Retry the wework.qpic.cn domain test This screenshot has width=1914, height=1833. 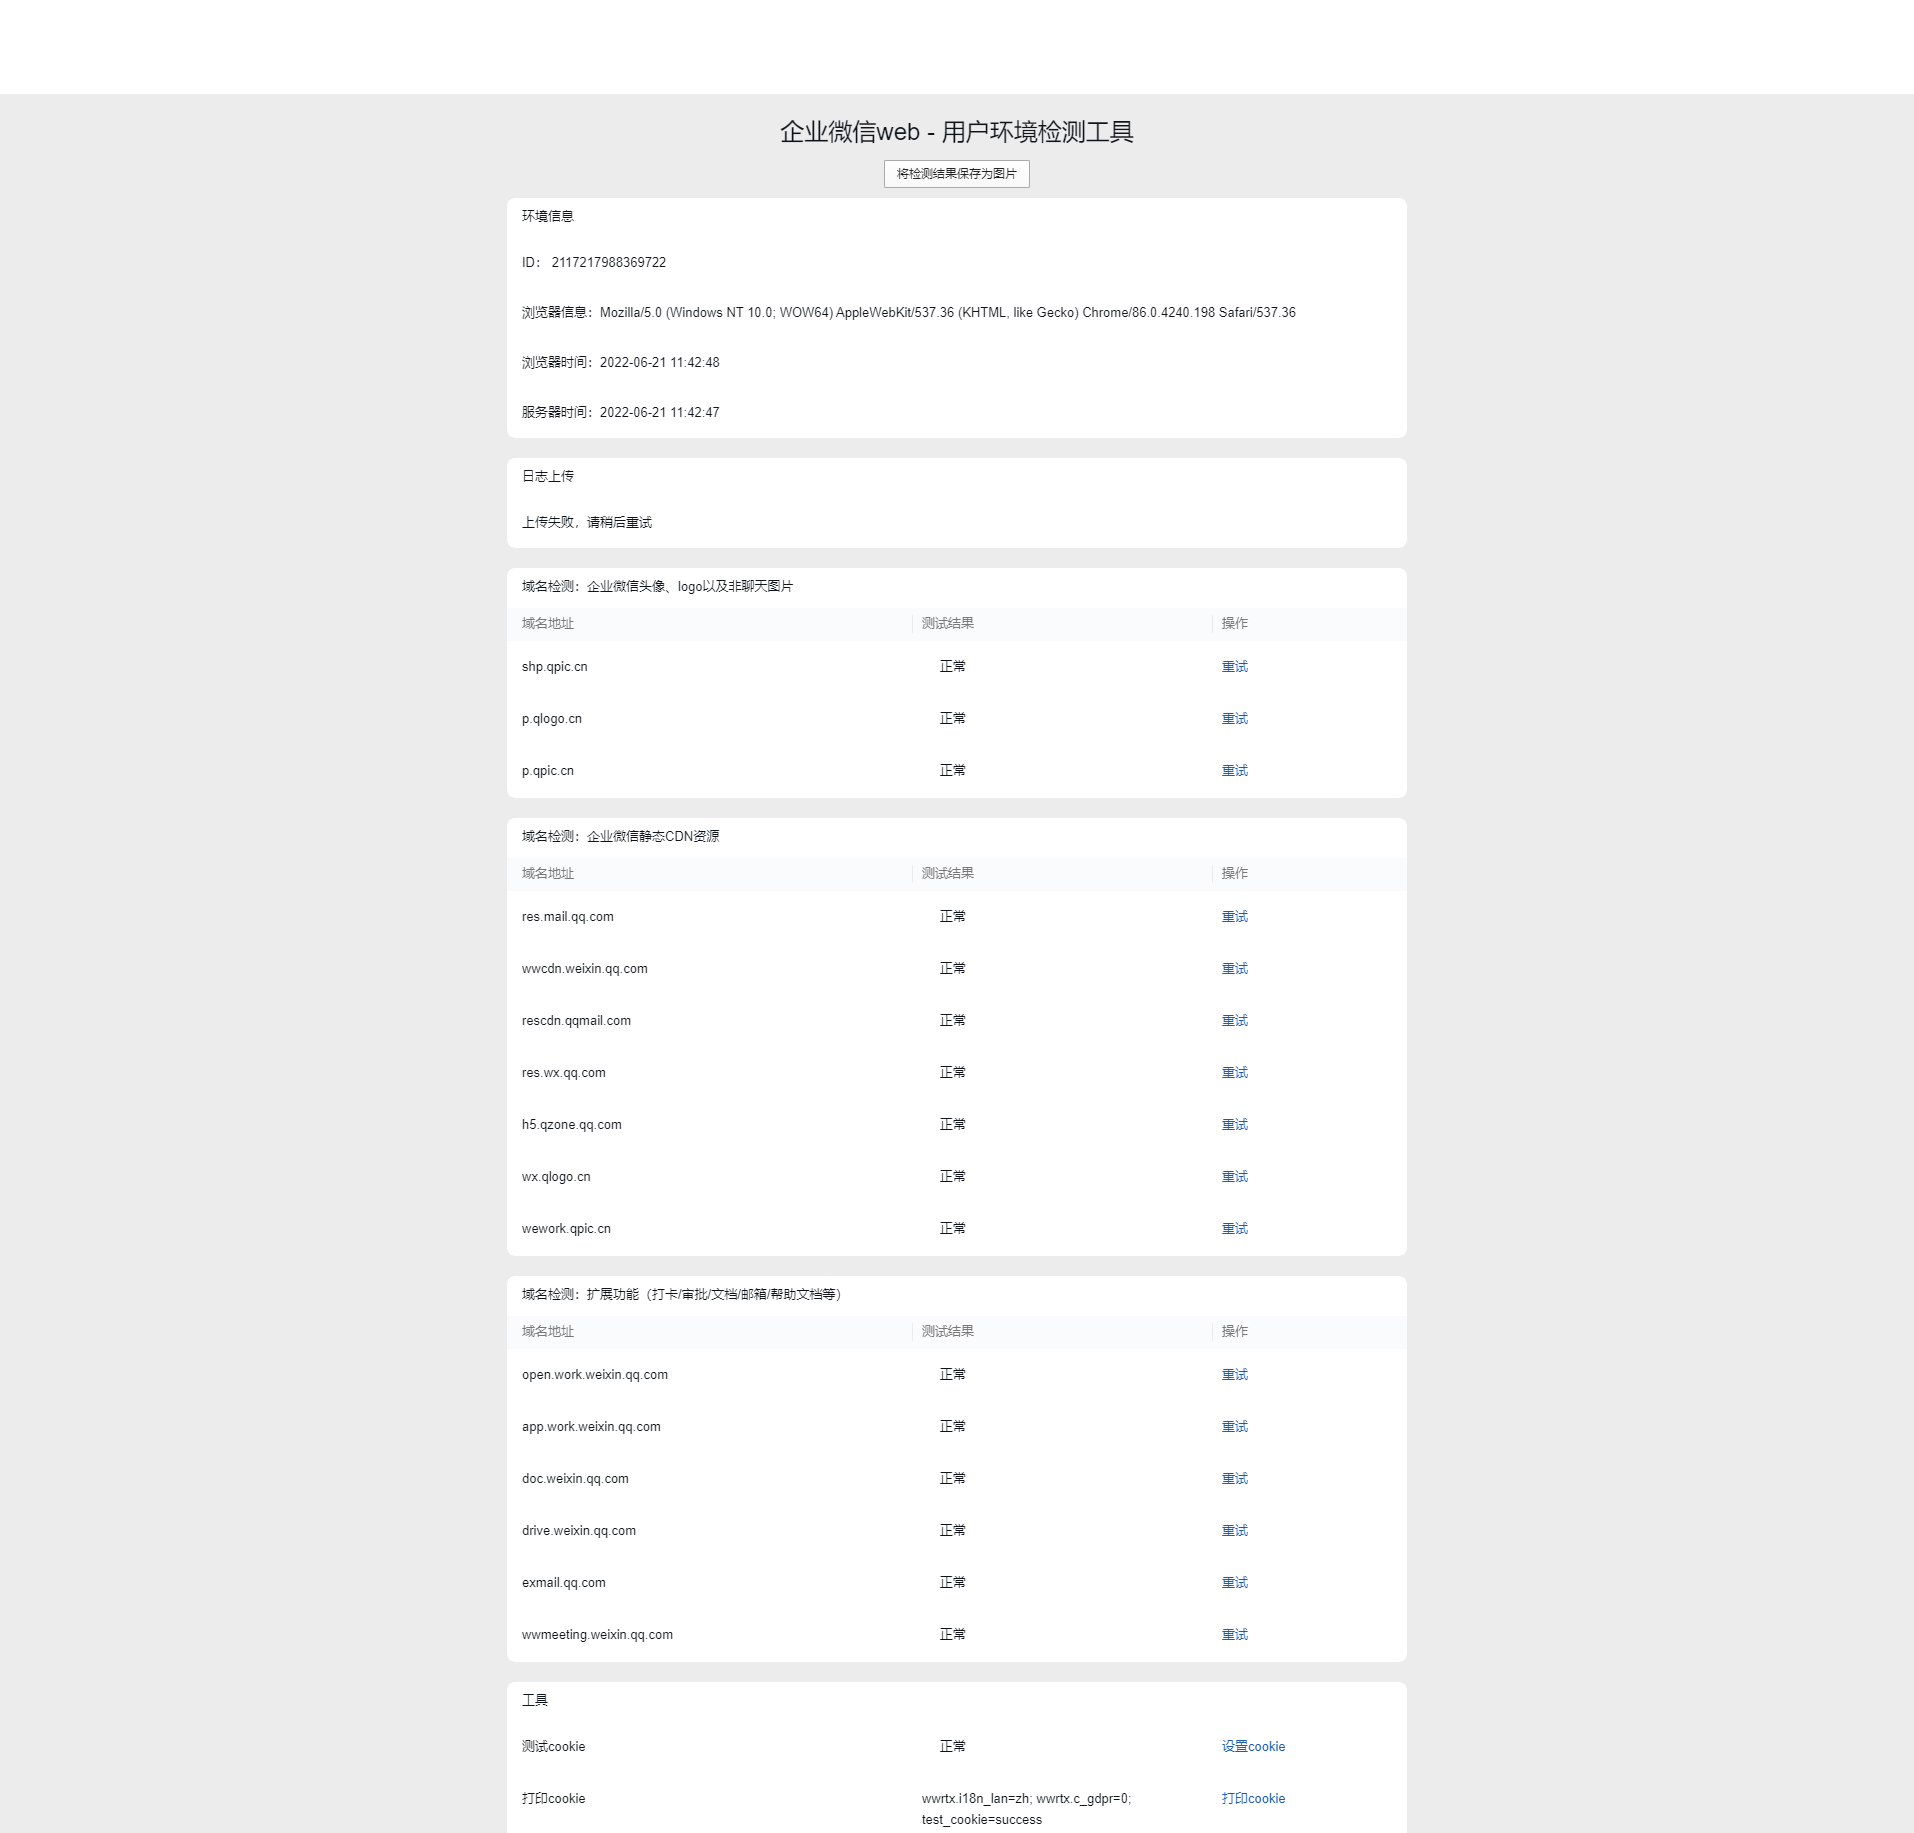[x=1234, y=1229]
